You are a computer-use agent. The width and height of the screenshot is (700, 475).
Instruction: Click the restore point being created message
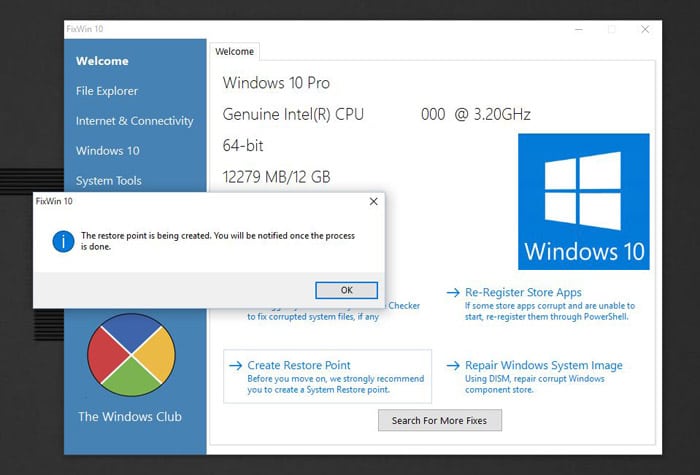(x=217, y=241)
